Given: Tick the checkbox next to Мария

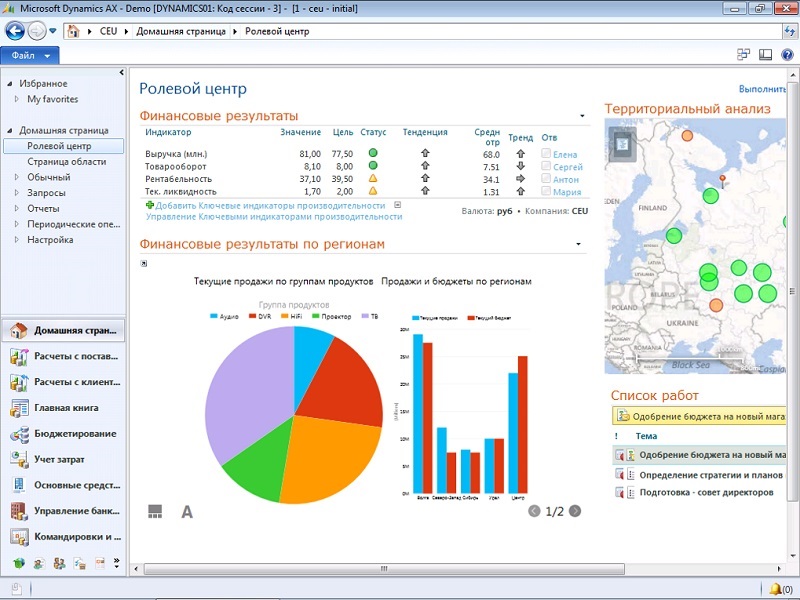Looking at the screenshot, I should (x=546, y=192).
